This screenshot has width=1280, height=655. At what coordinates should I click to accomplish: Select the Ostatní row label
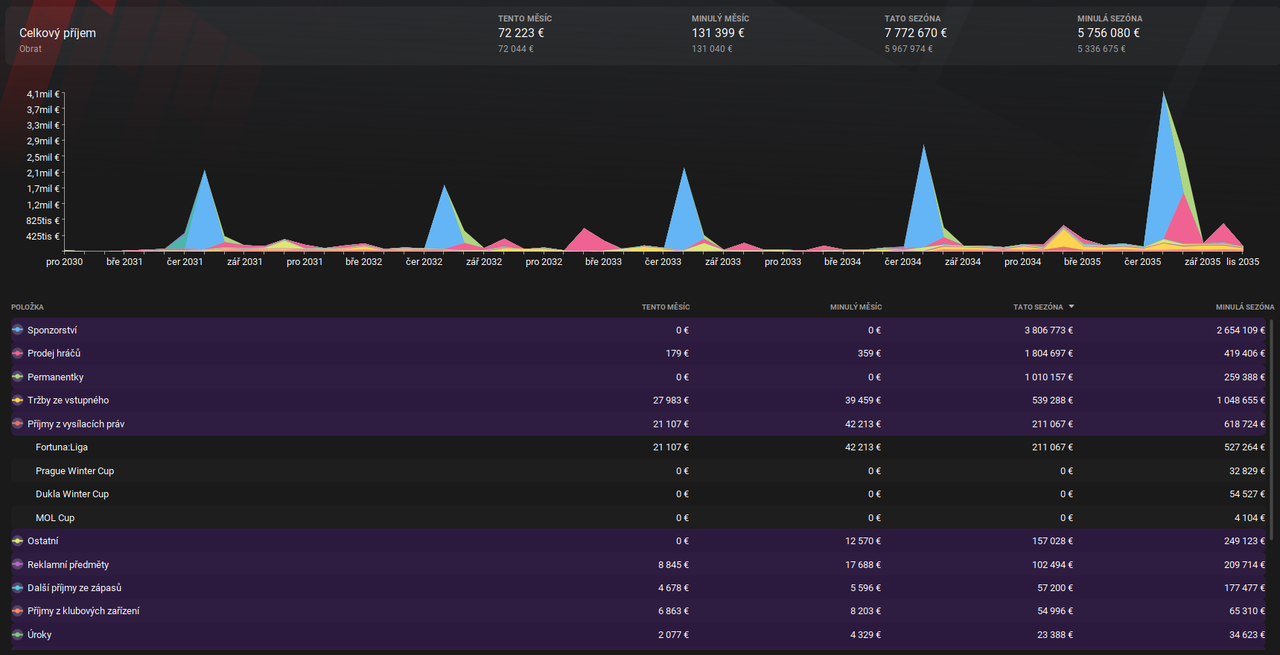tap(44, 541)
